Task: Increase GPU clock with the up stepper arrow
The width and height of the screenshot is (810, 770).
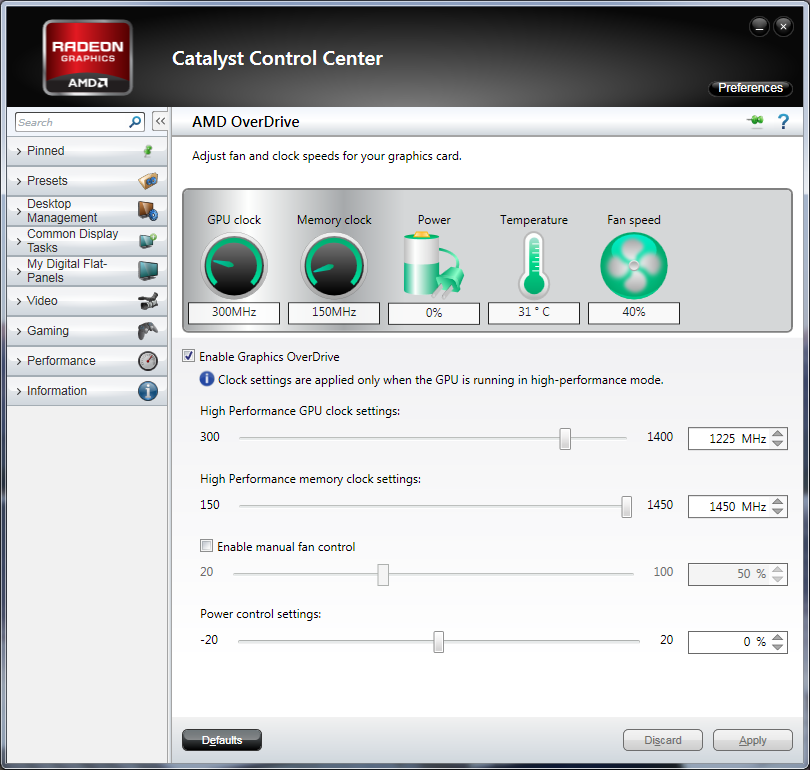Action: [778, 434]
